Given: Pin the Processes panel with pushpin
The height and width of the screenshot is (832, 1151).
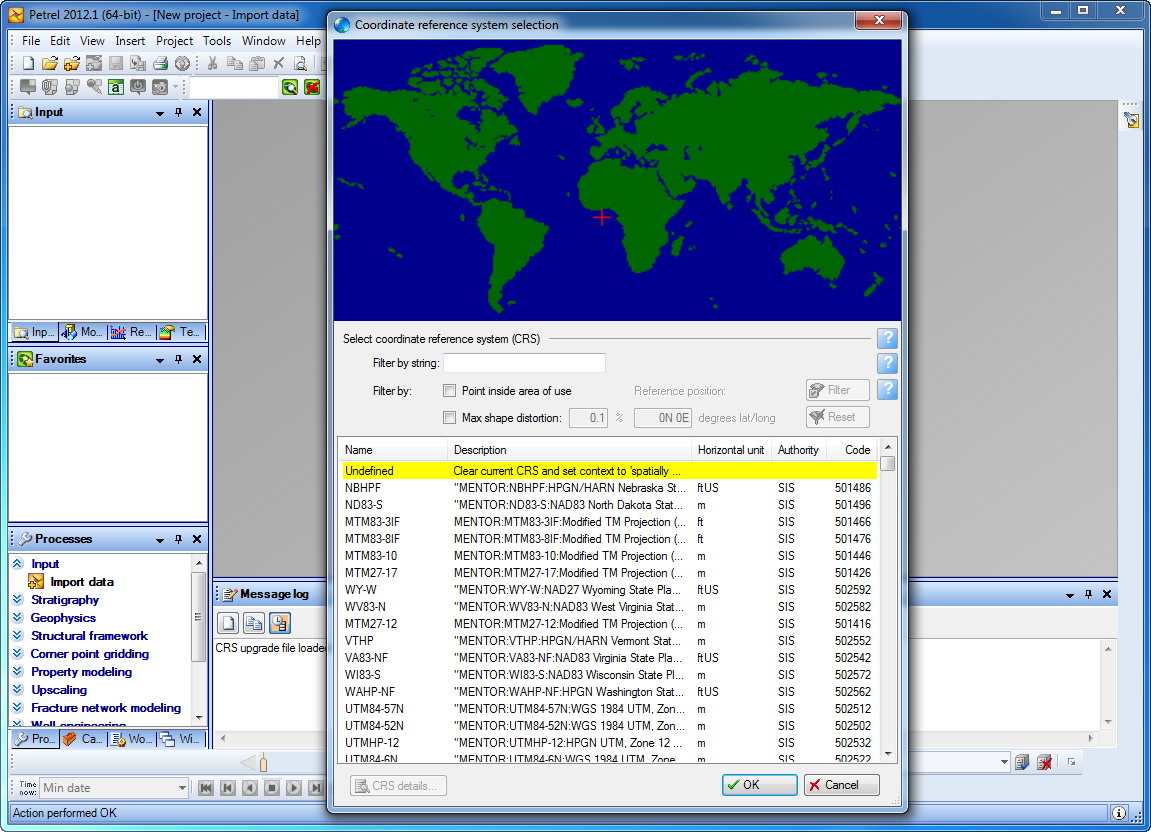Looking at the screenshot, I should [x=178, y=539].
